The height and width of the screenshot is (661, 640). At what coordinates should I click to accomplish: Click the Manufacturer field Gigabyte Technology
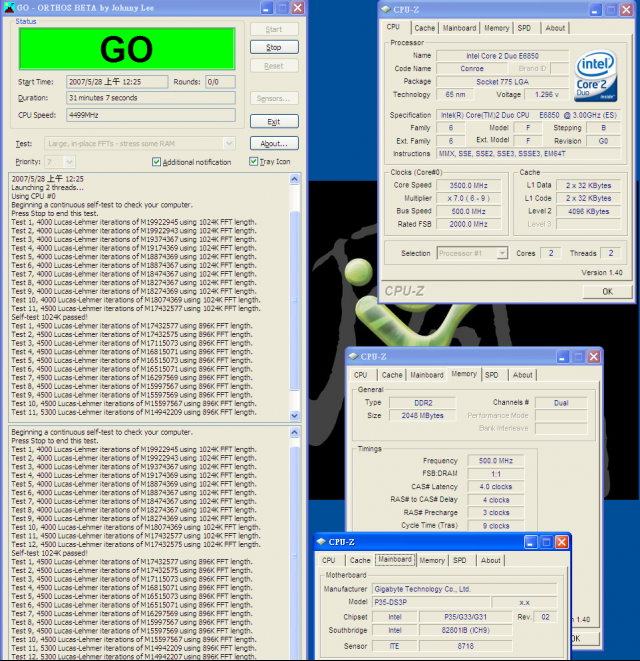(x=464, y=589)
